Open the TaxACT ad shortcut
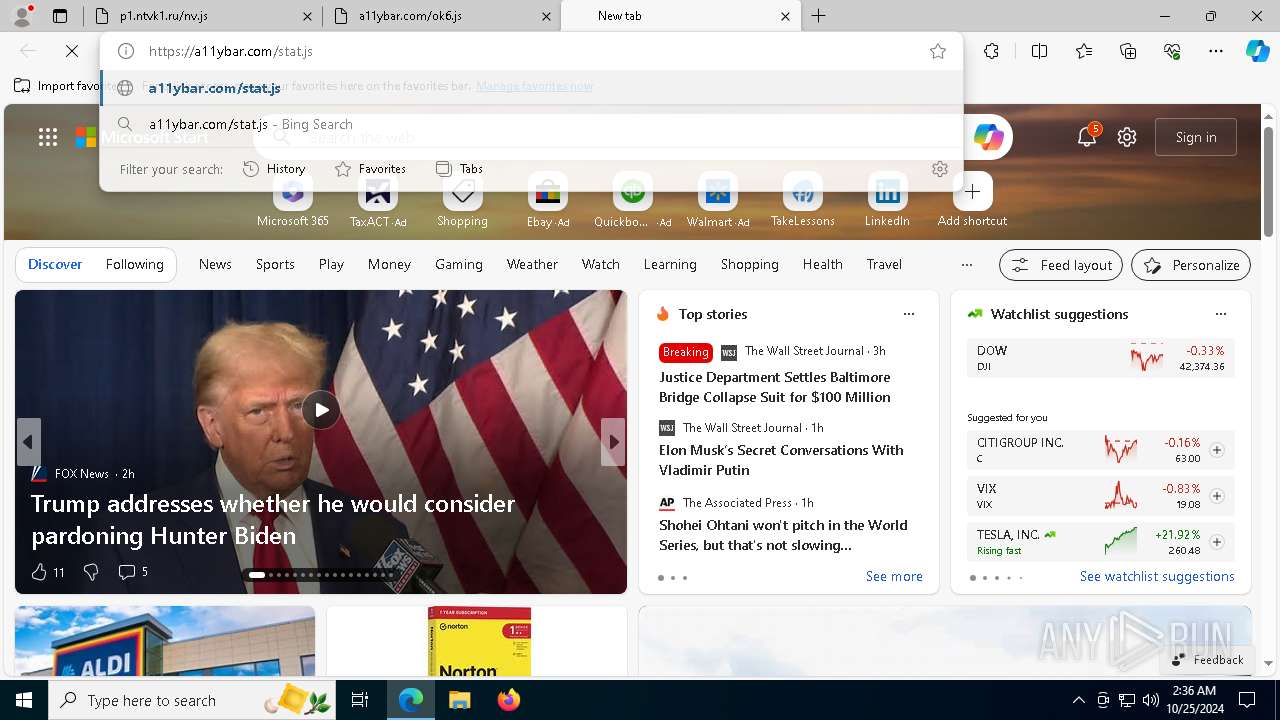 (378, 200)
